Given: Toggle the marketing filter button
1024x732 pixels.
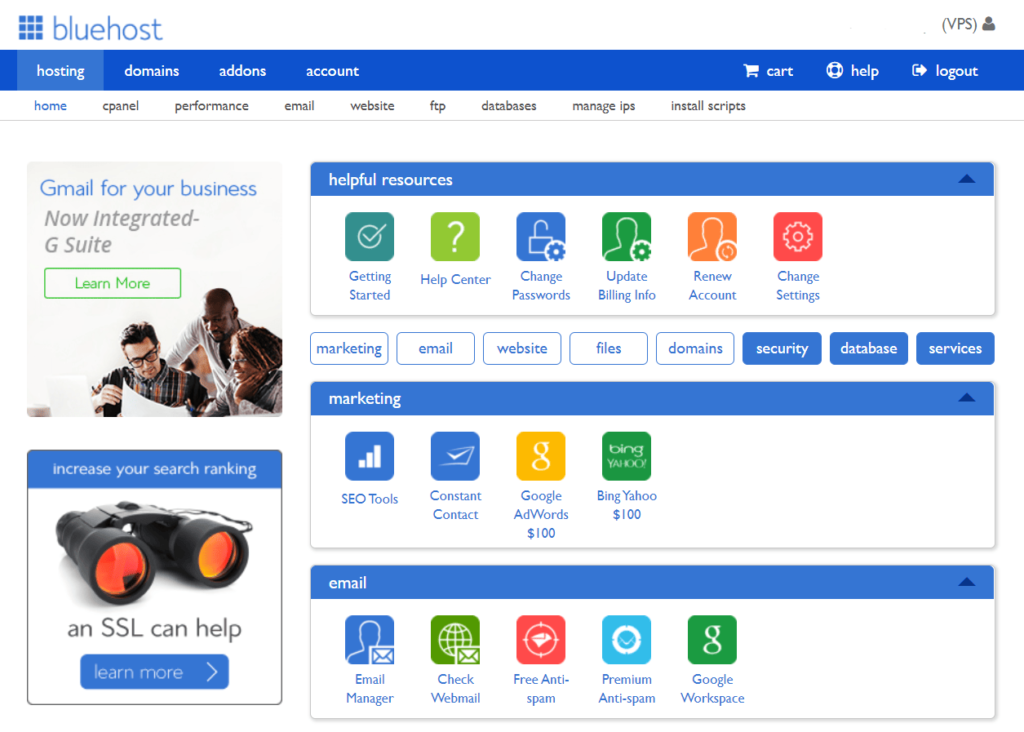Looking at the screenshot, I should coord(349,348).
